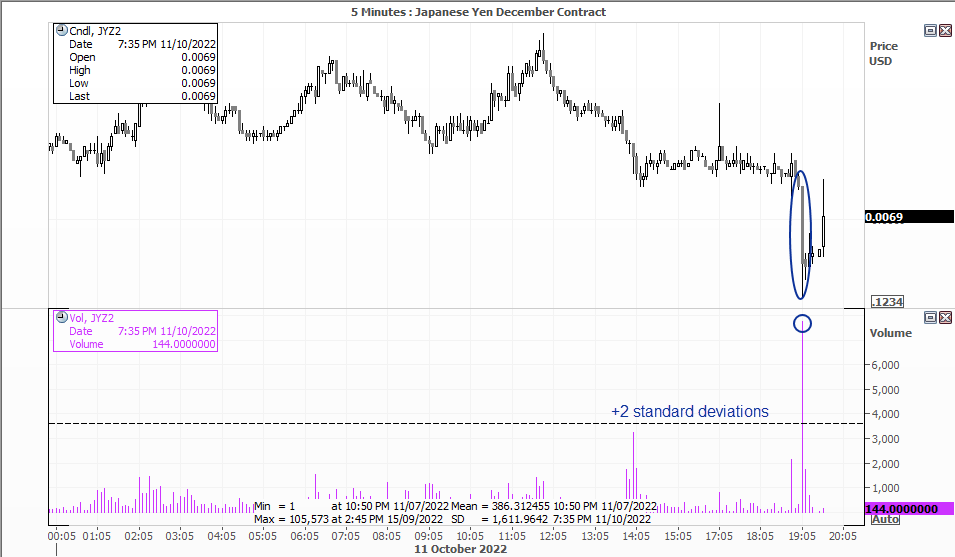Click the 20:05 time axis label
This screenshot has width=955, height=557.
pyautogui.click(x=843, y=536)
